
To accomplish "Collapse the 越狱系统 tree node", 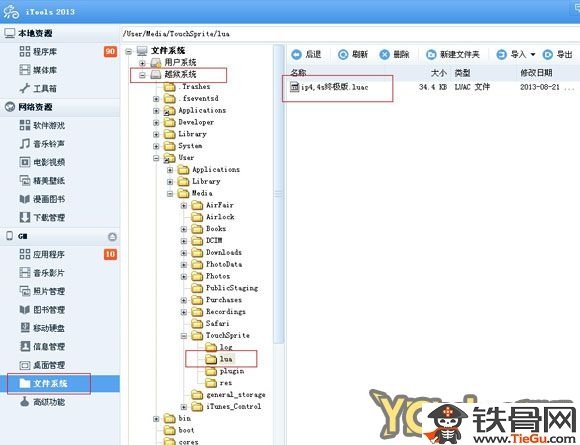I will 142,75.
